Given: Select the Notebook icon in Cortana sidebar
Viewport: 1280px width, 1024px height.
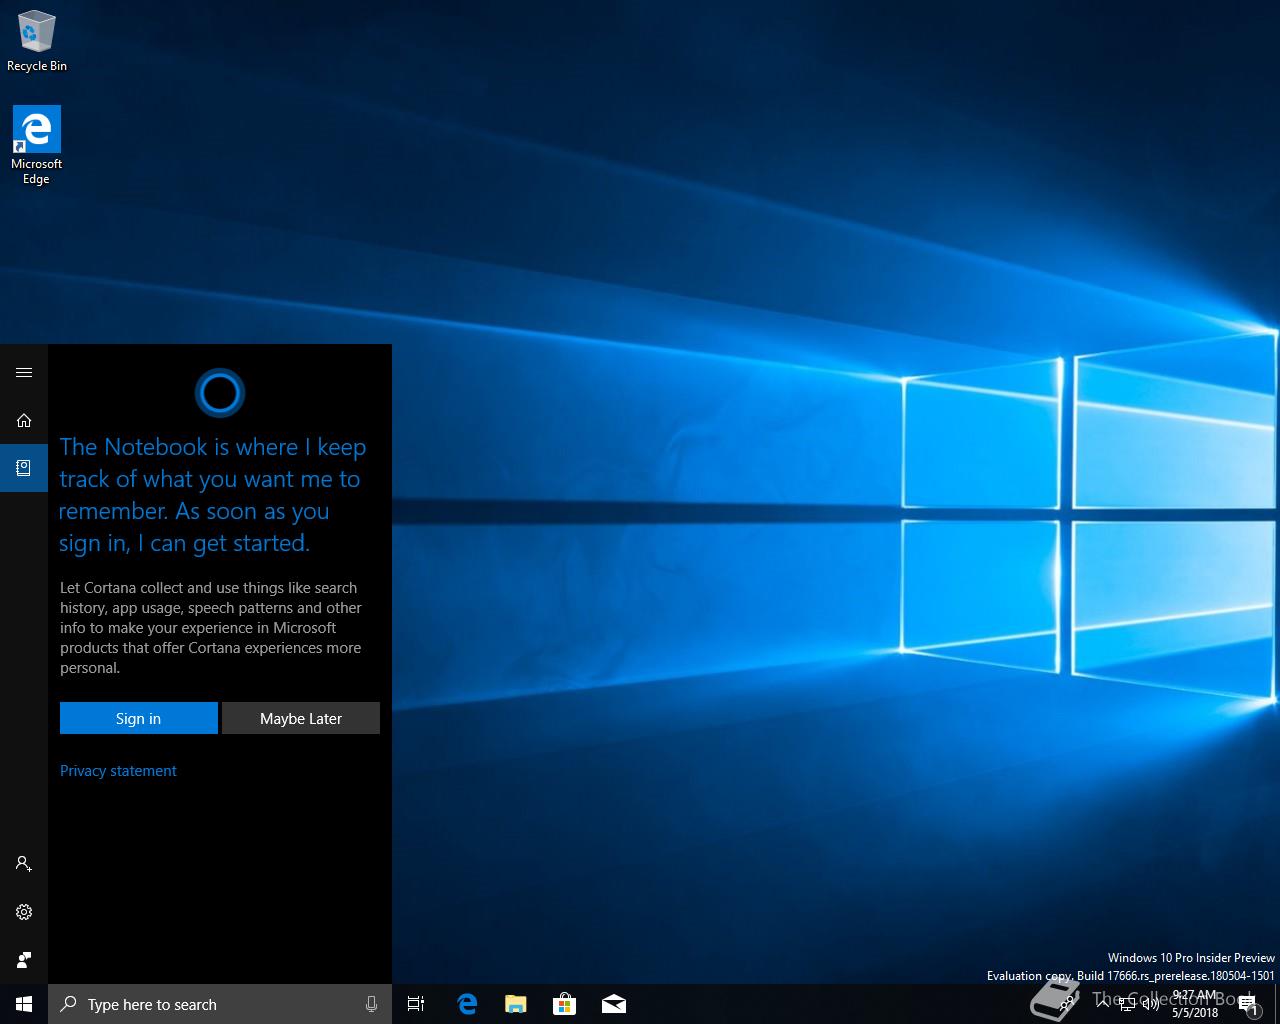Looking at the screenshot, I should tap(24, 468).
